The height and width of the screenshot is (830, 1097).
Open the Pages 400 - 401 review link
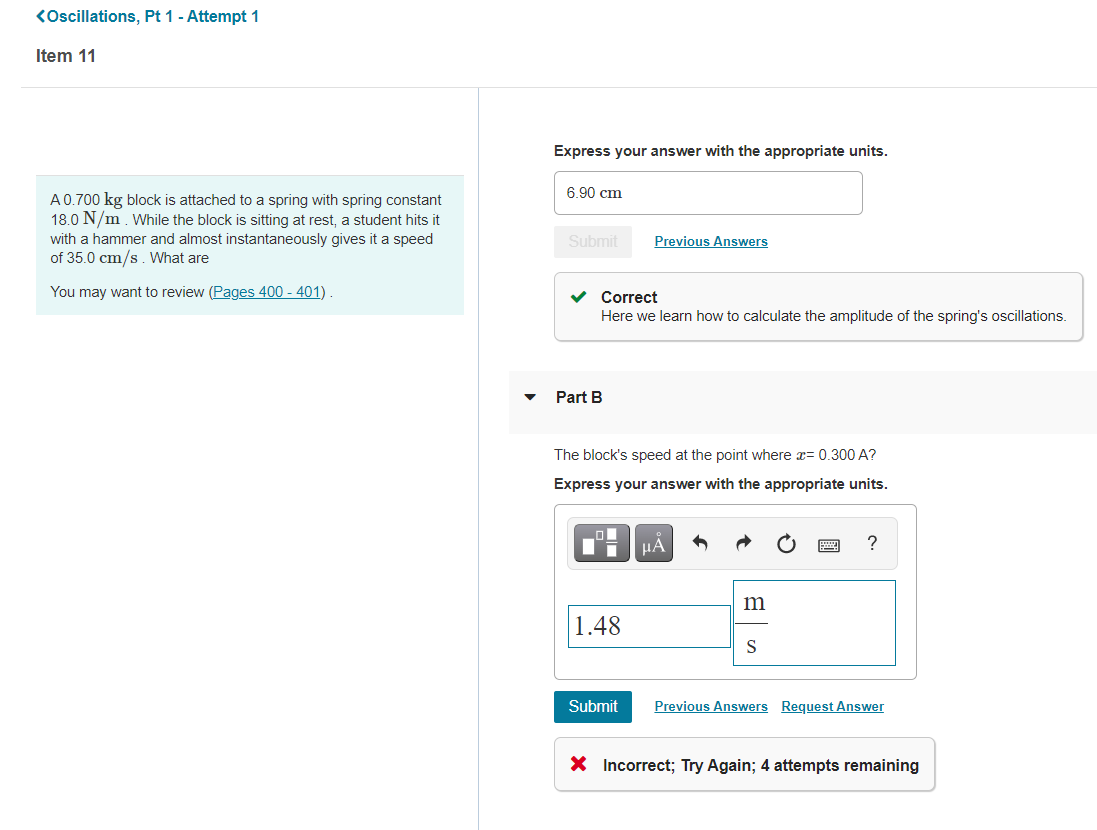point(266,291)
